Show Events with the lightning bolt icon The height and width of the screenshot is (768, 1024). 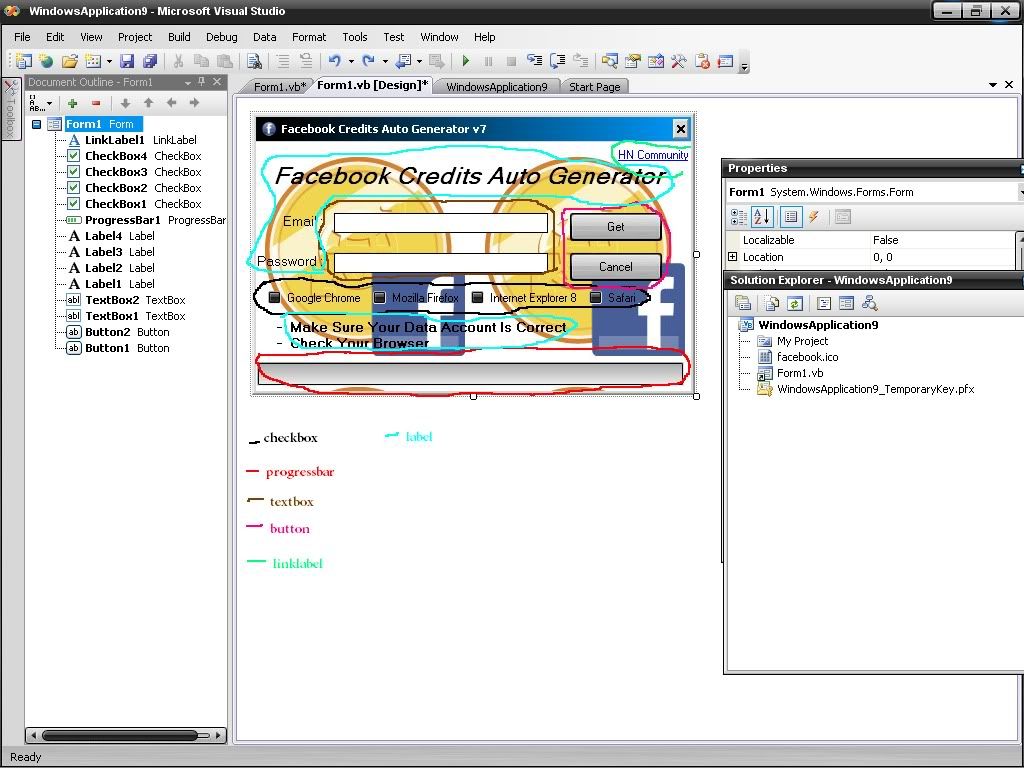pyautogui.click(x=814, y=216)
